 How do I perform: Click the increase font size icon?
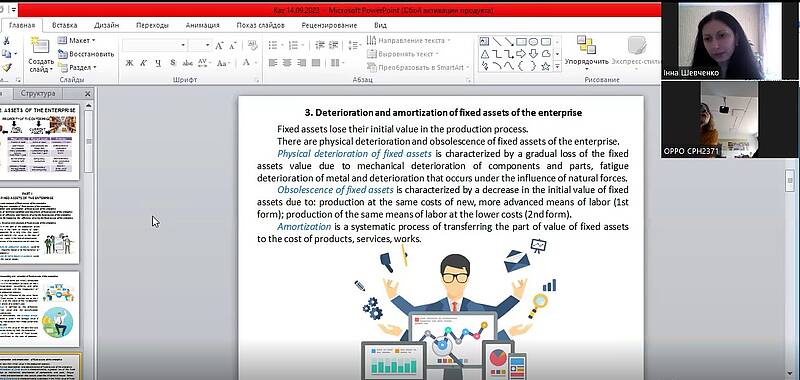[x=219, y=45]
